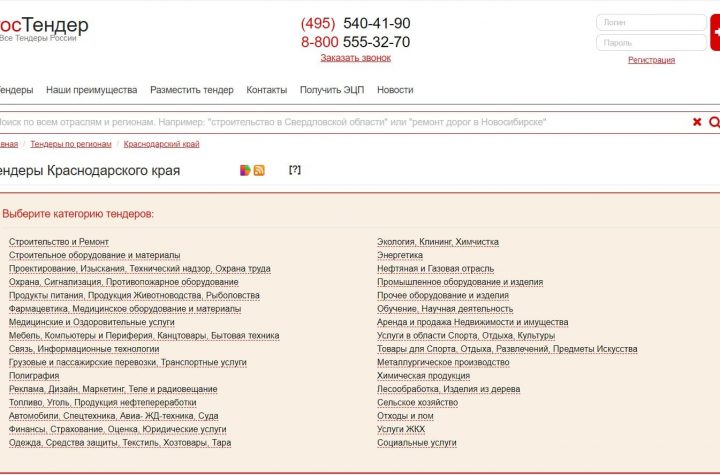Open the Новости menu item

click(395, 90)
